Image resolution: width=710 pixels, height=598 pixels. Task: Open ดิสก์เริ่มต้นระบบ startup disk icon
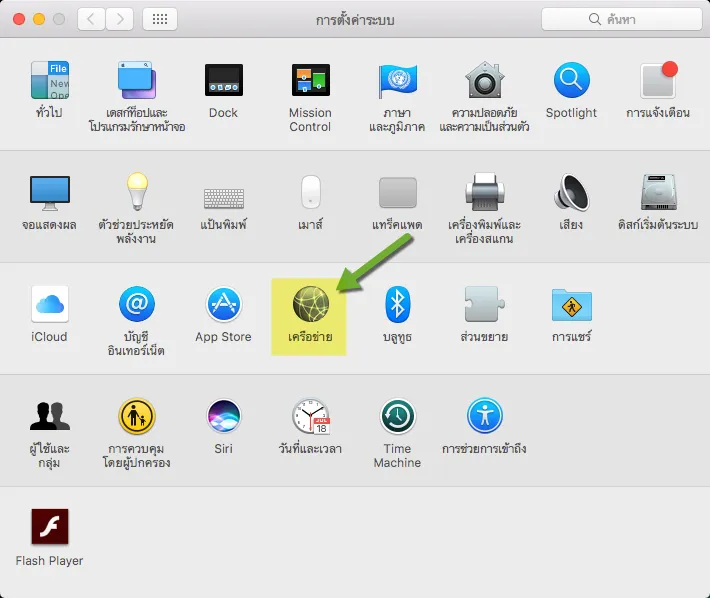click(x=658, y=192)
